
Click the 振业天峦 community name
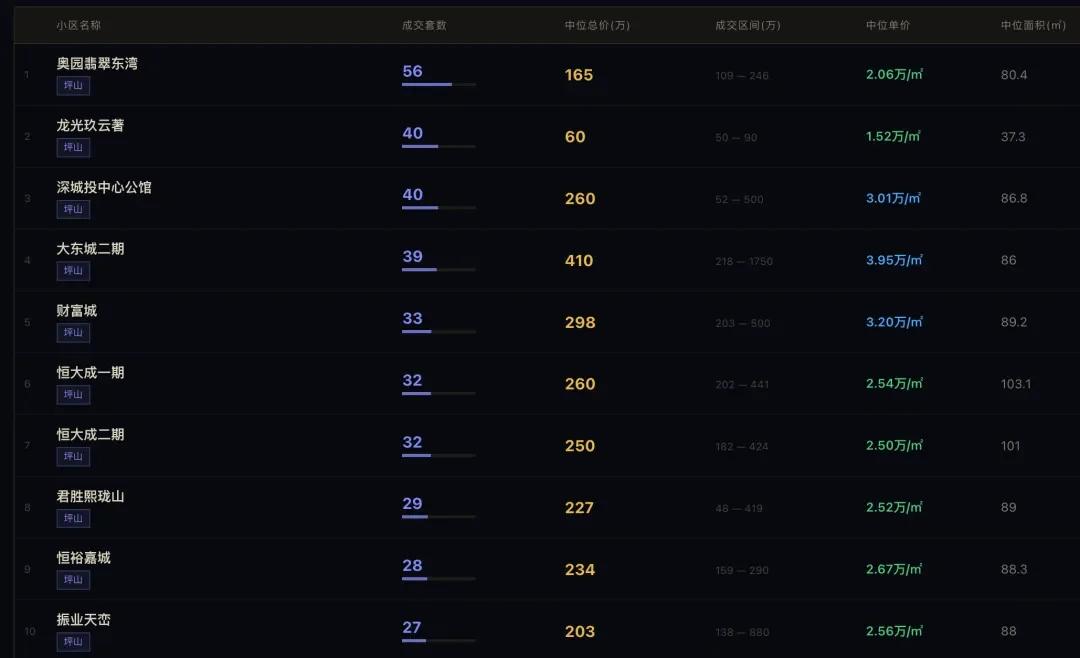coord(83,620)
